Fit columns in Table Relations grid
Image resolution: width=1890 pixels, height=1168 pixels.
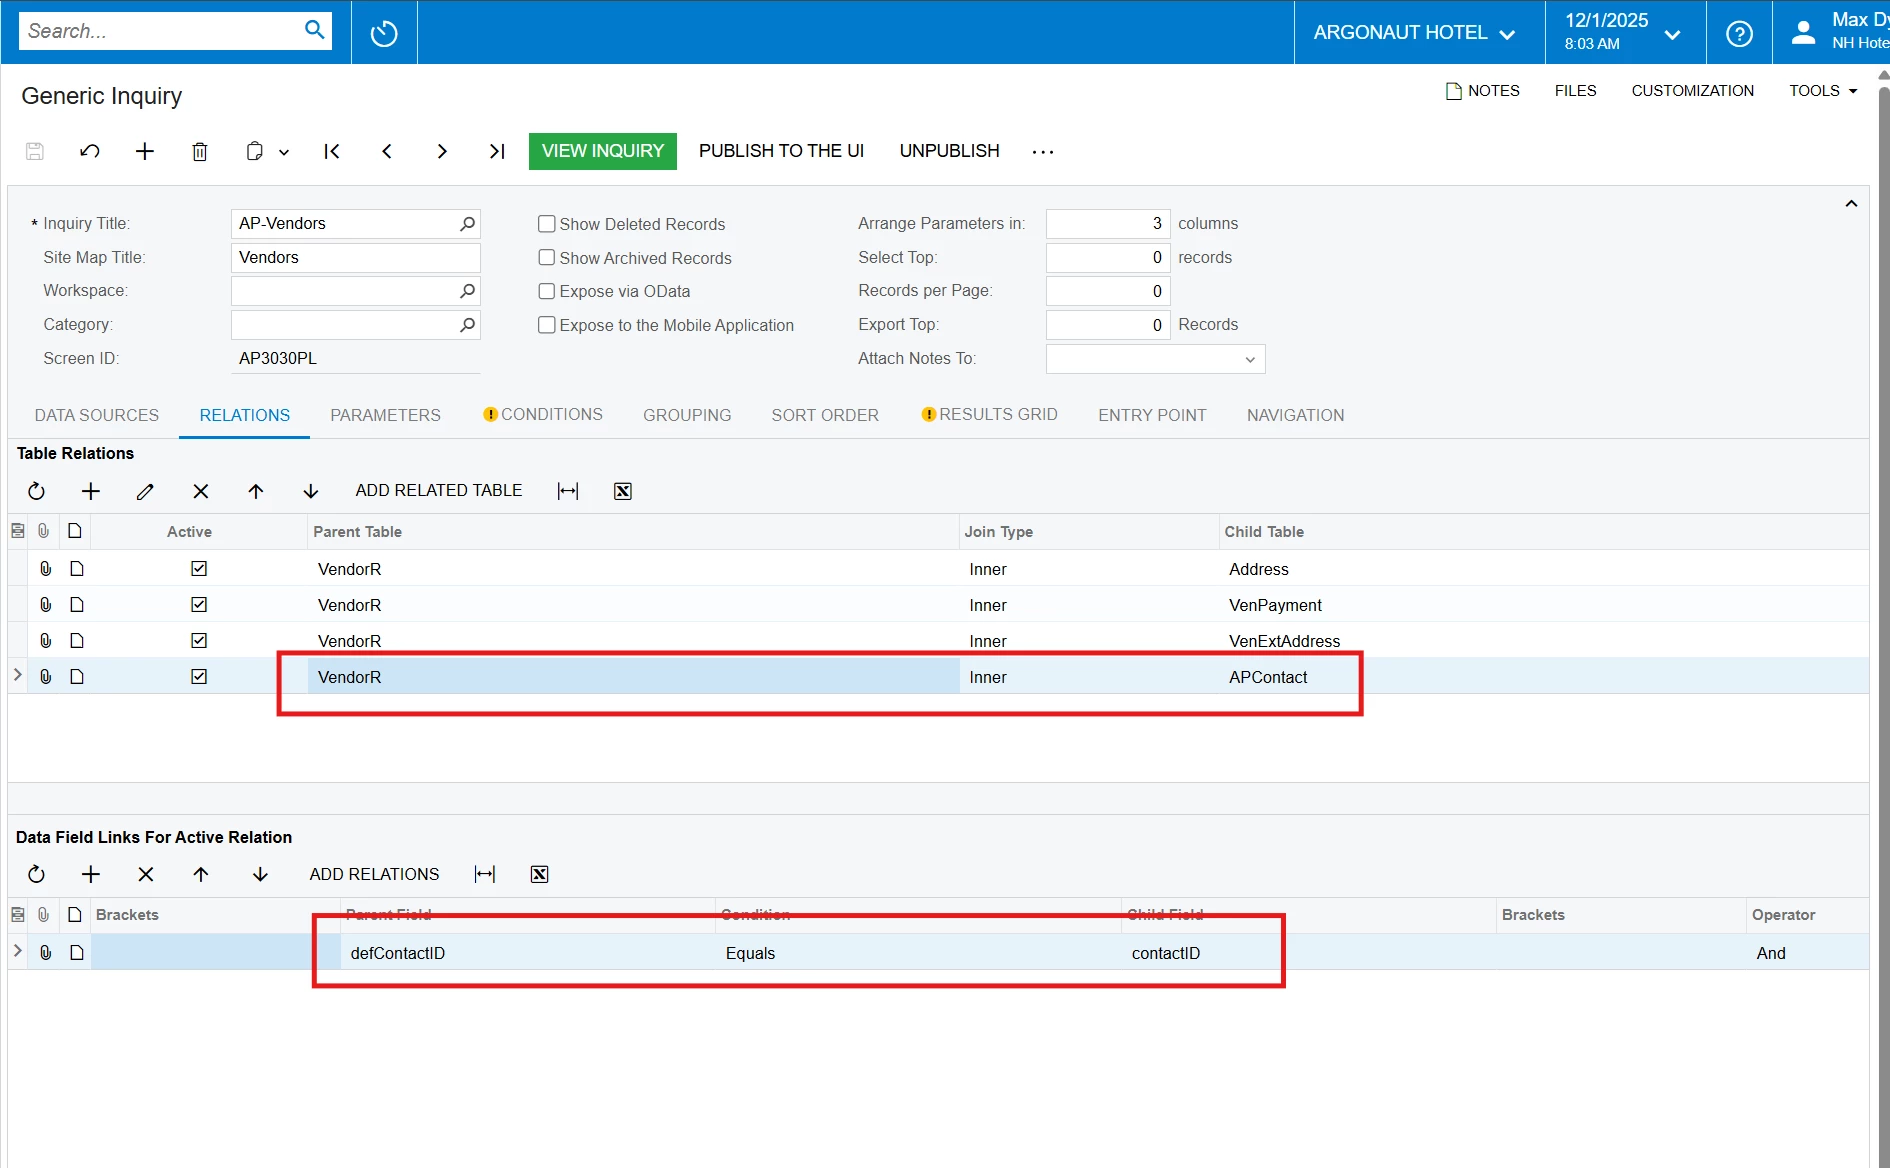(x=568, y=491)
